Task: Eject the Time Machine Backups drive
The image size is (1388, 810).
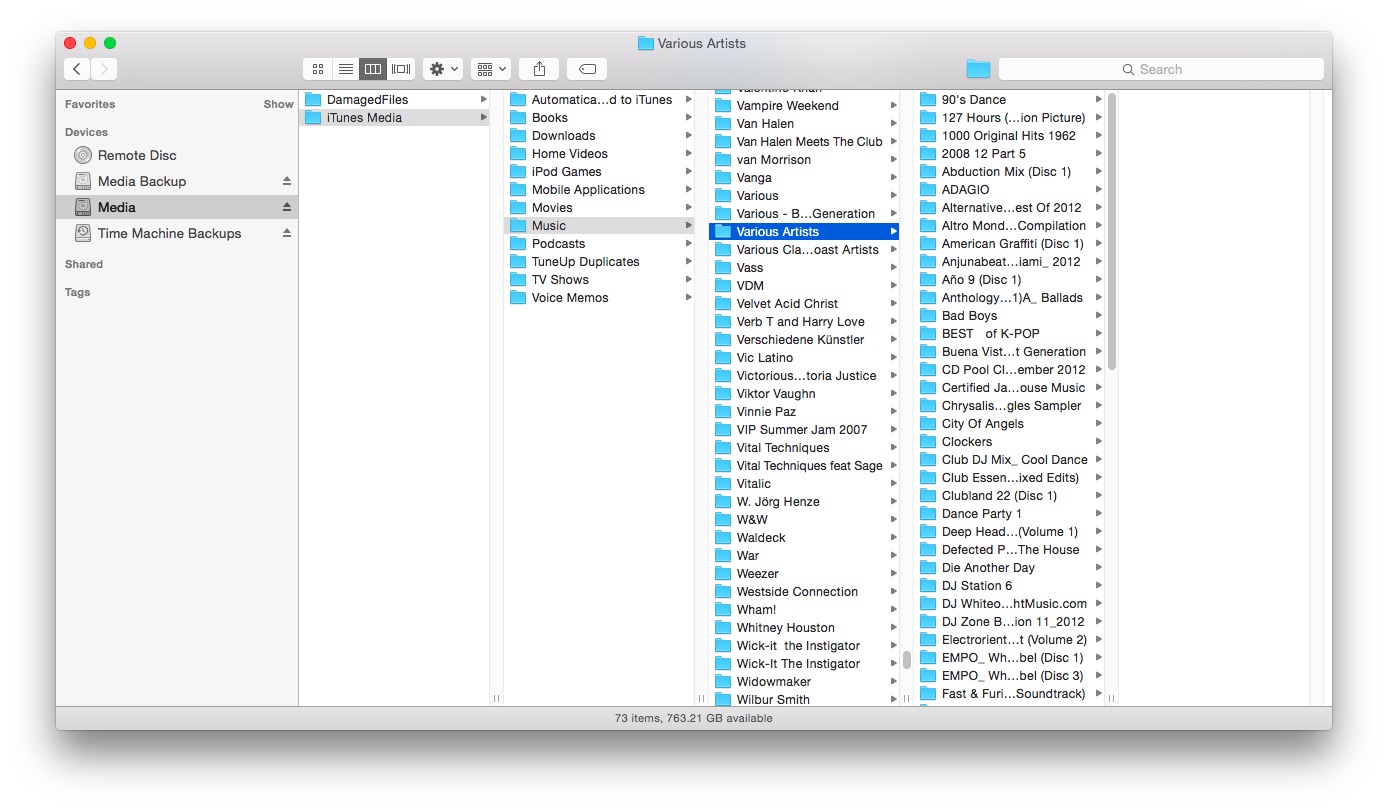Action: pyautogui.click(x=287, y=233)
